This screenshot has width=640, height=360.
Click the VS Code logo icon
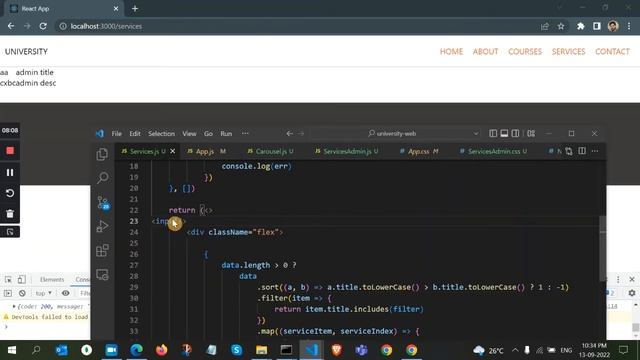point(100,133)
